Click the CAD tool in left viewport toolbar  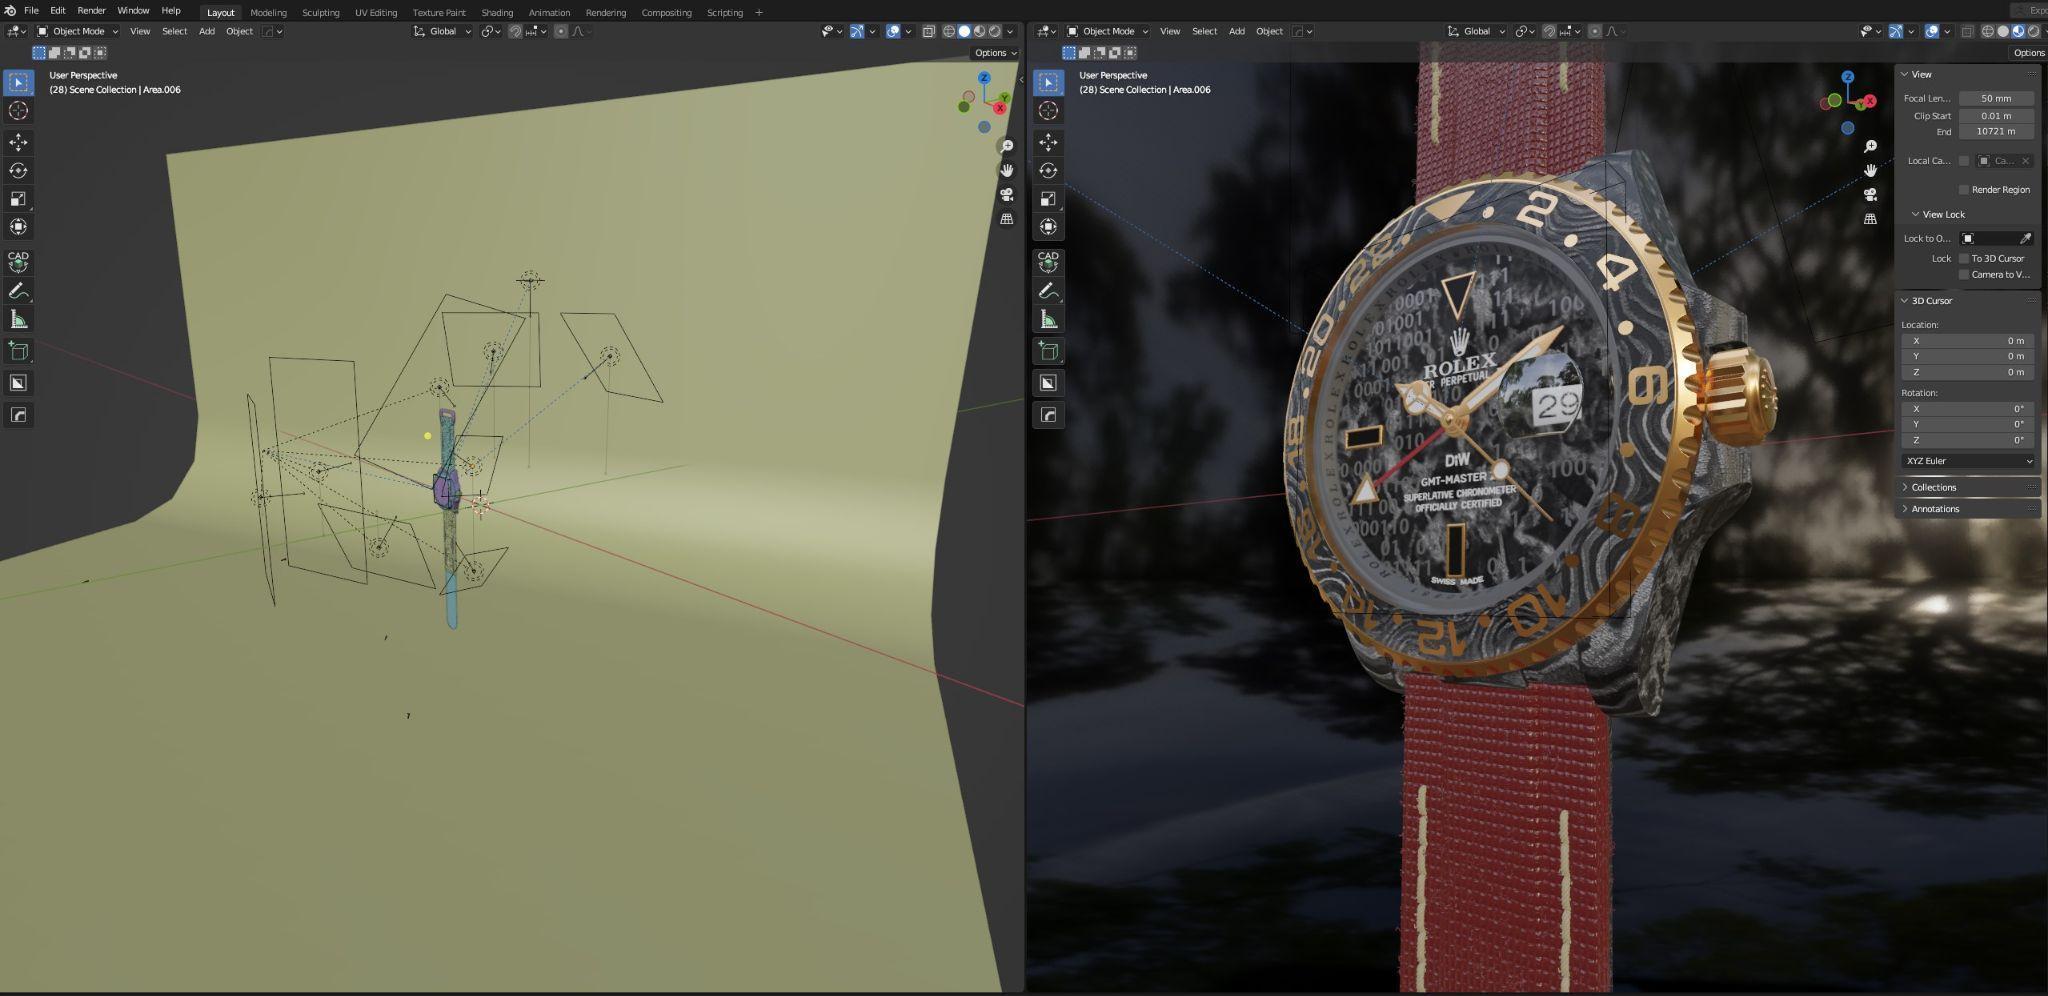[x=18, y=261]
